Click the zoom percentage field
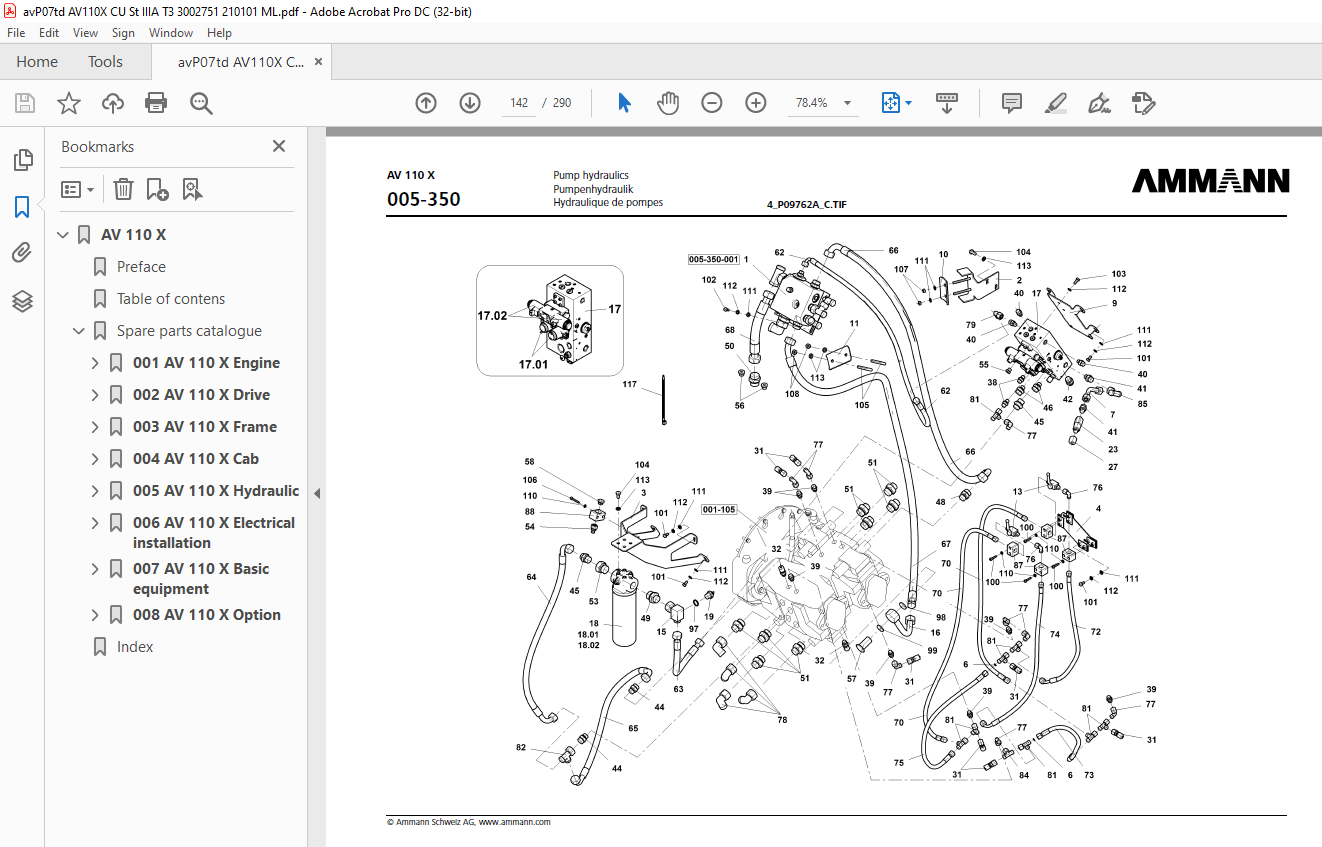This screenshot has height=847, width=1322. (x=812, y=103)
